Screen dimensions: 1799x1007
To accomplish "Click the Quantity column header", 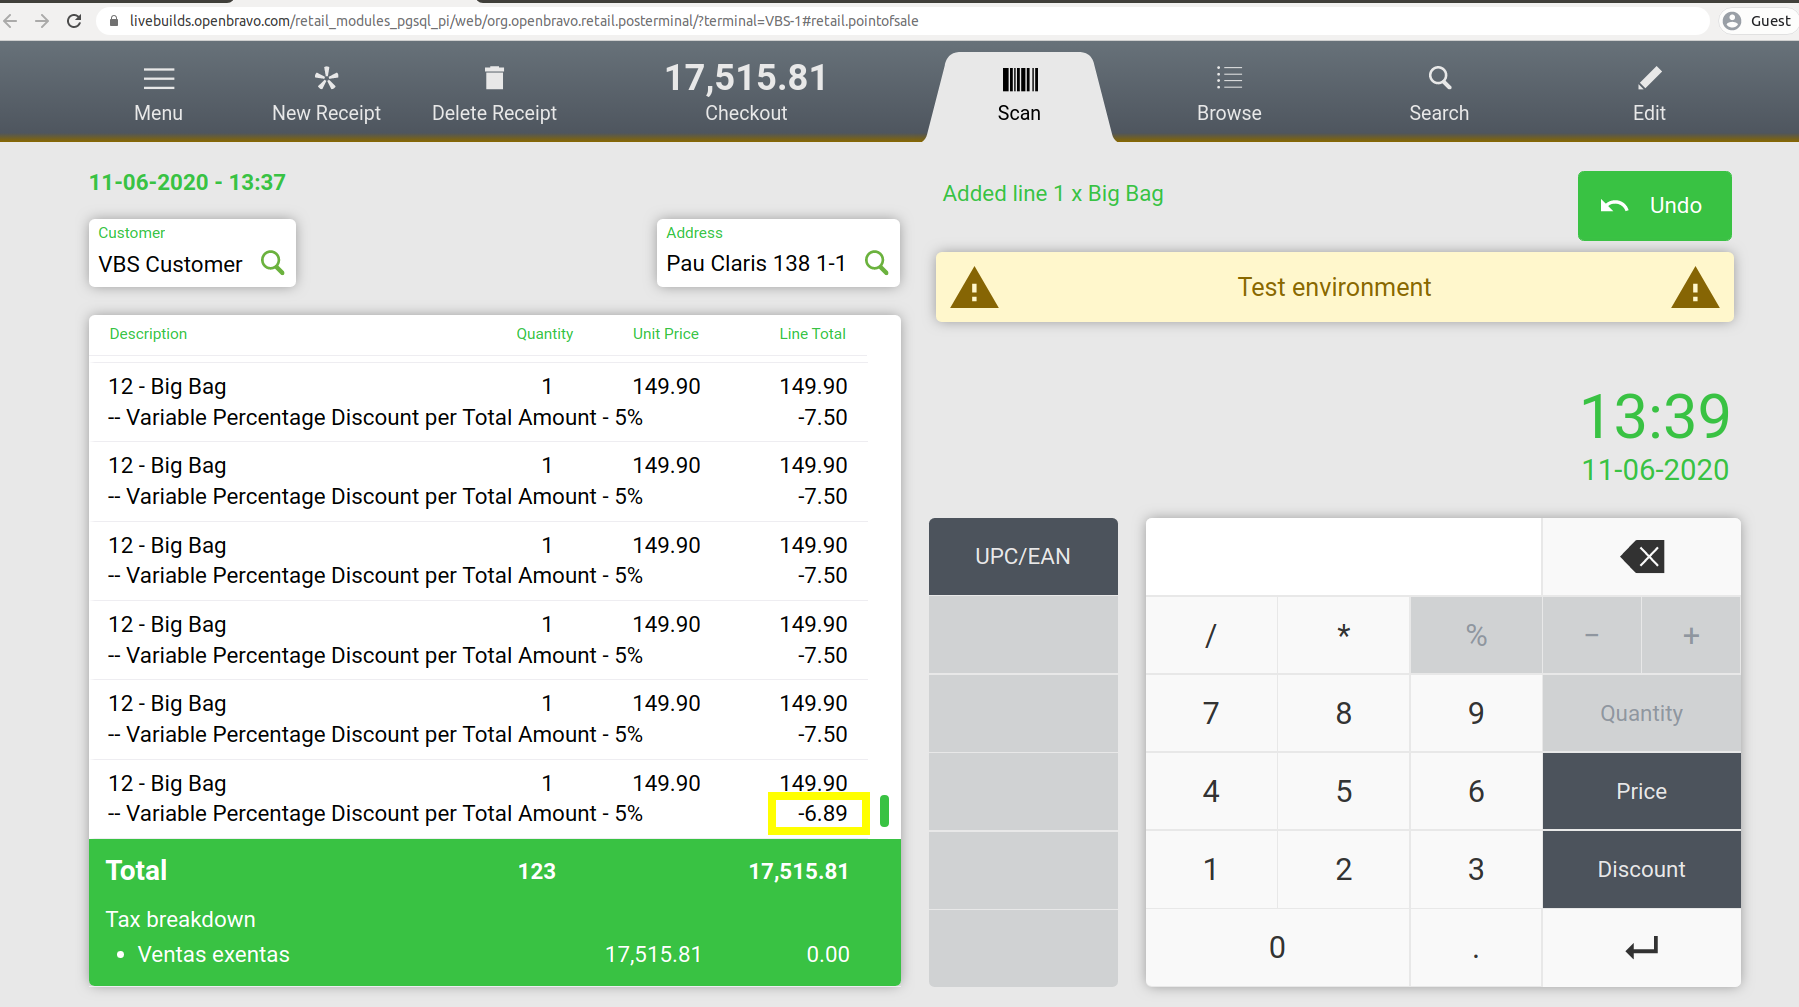I will [x=544, y=334].
